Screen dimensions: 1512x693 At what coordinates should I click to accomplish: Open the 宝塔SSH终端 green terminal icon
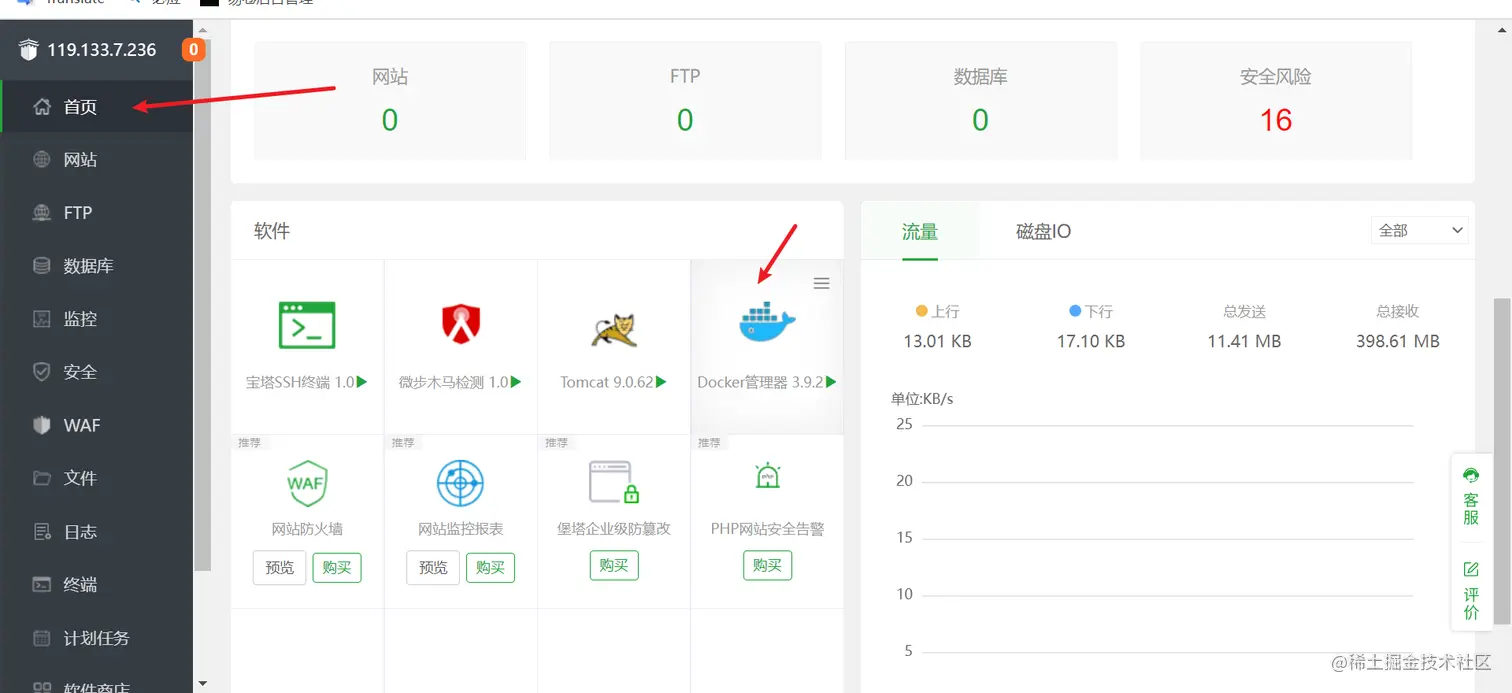tap(307, 325)
